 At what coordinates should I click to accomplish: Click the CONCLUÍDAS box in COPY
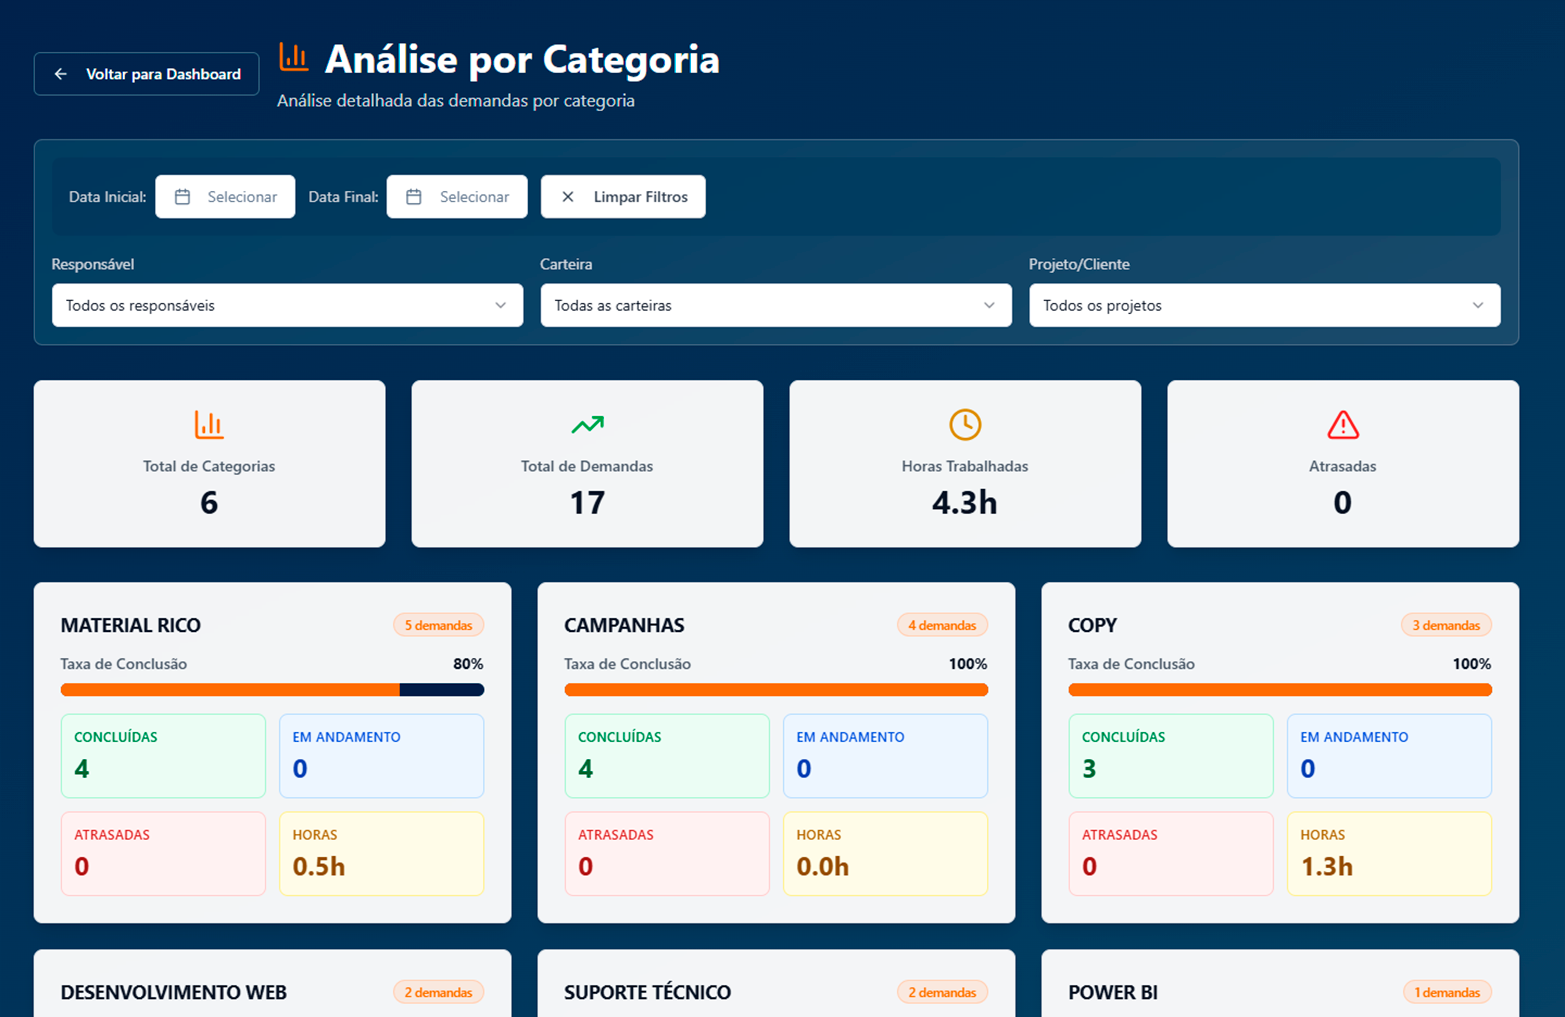click(x=1171, y=756)
